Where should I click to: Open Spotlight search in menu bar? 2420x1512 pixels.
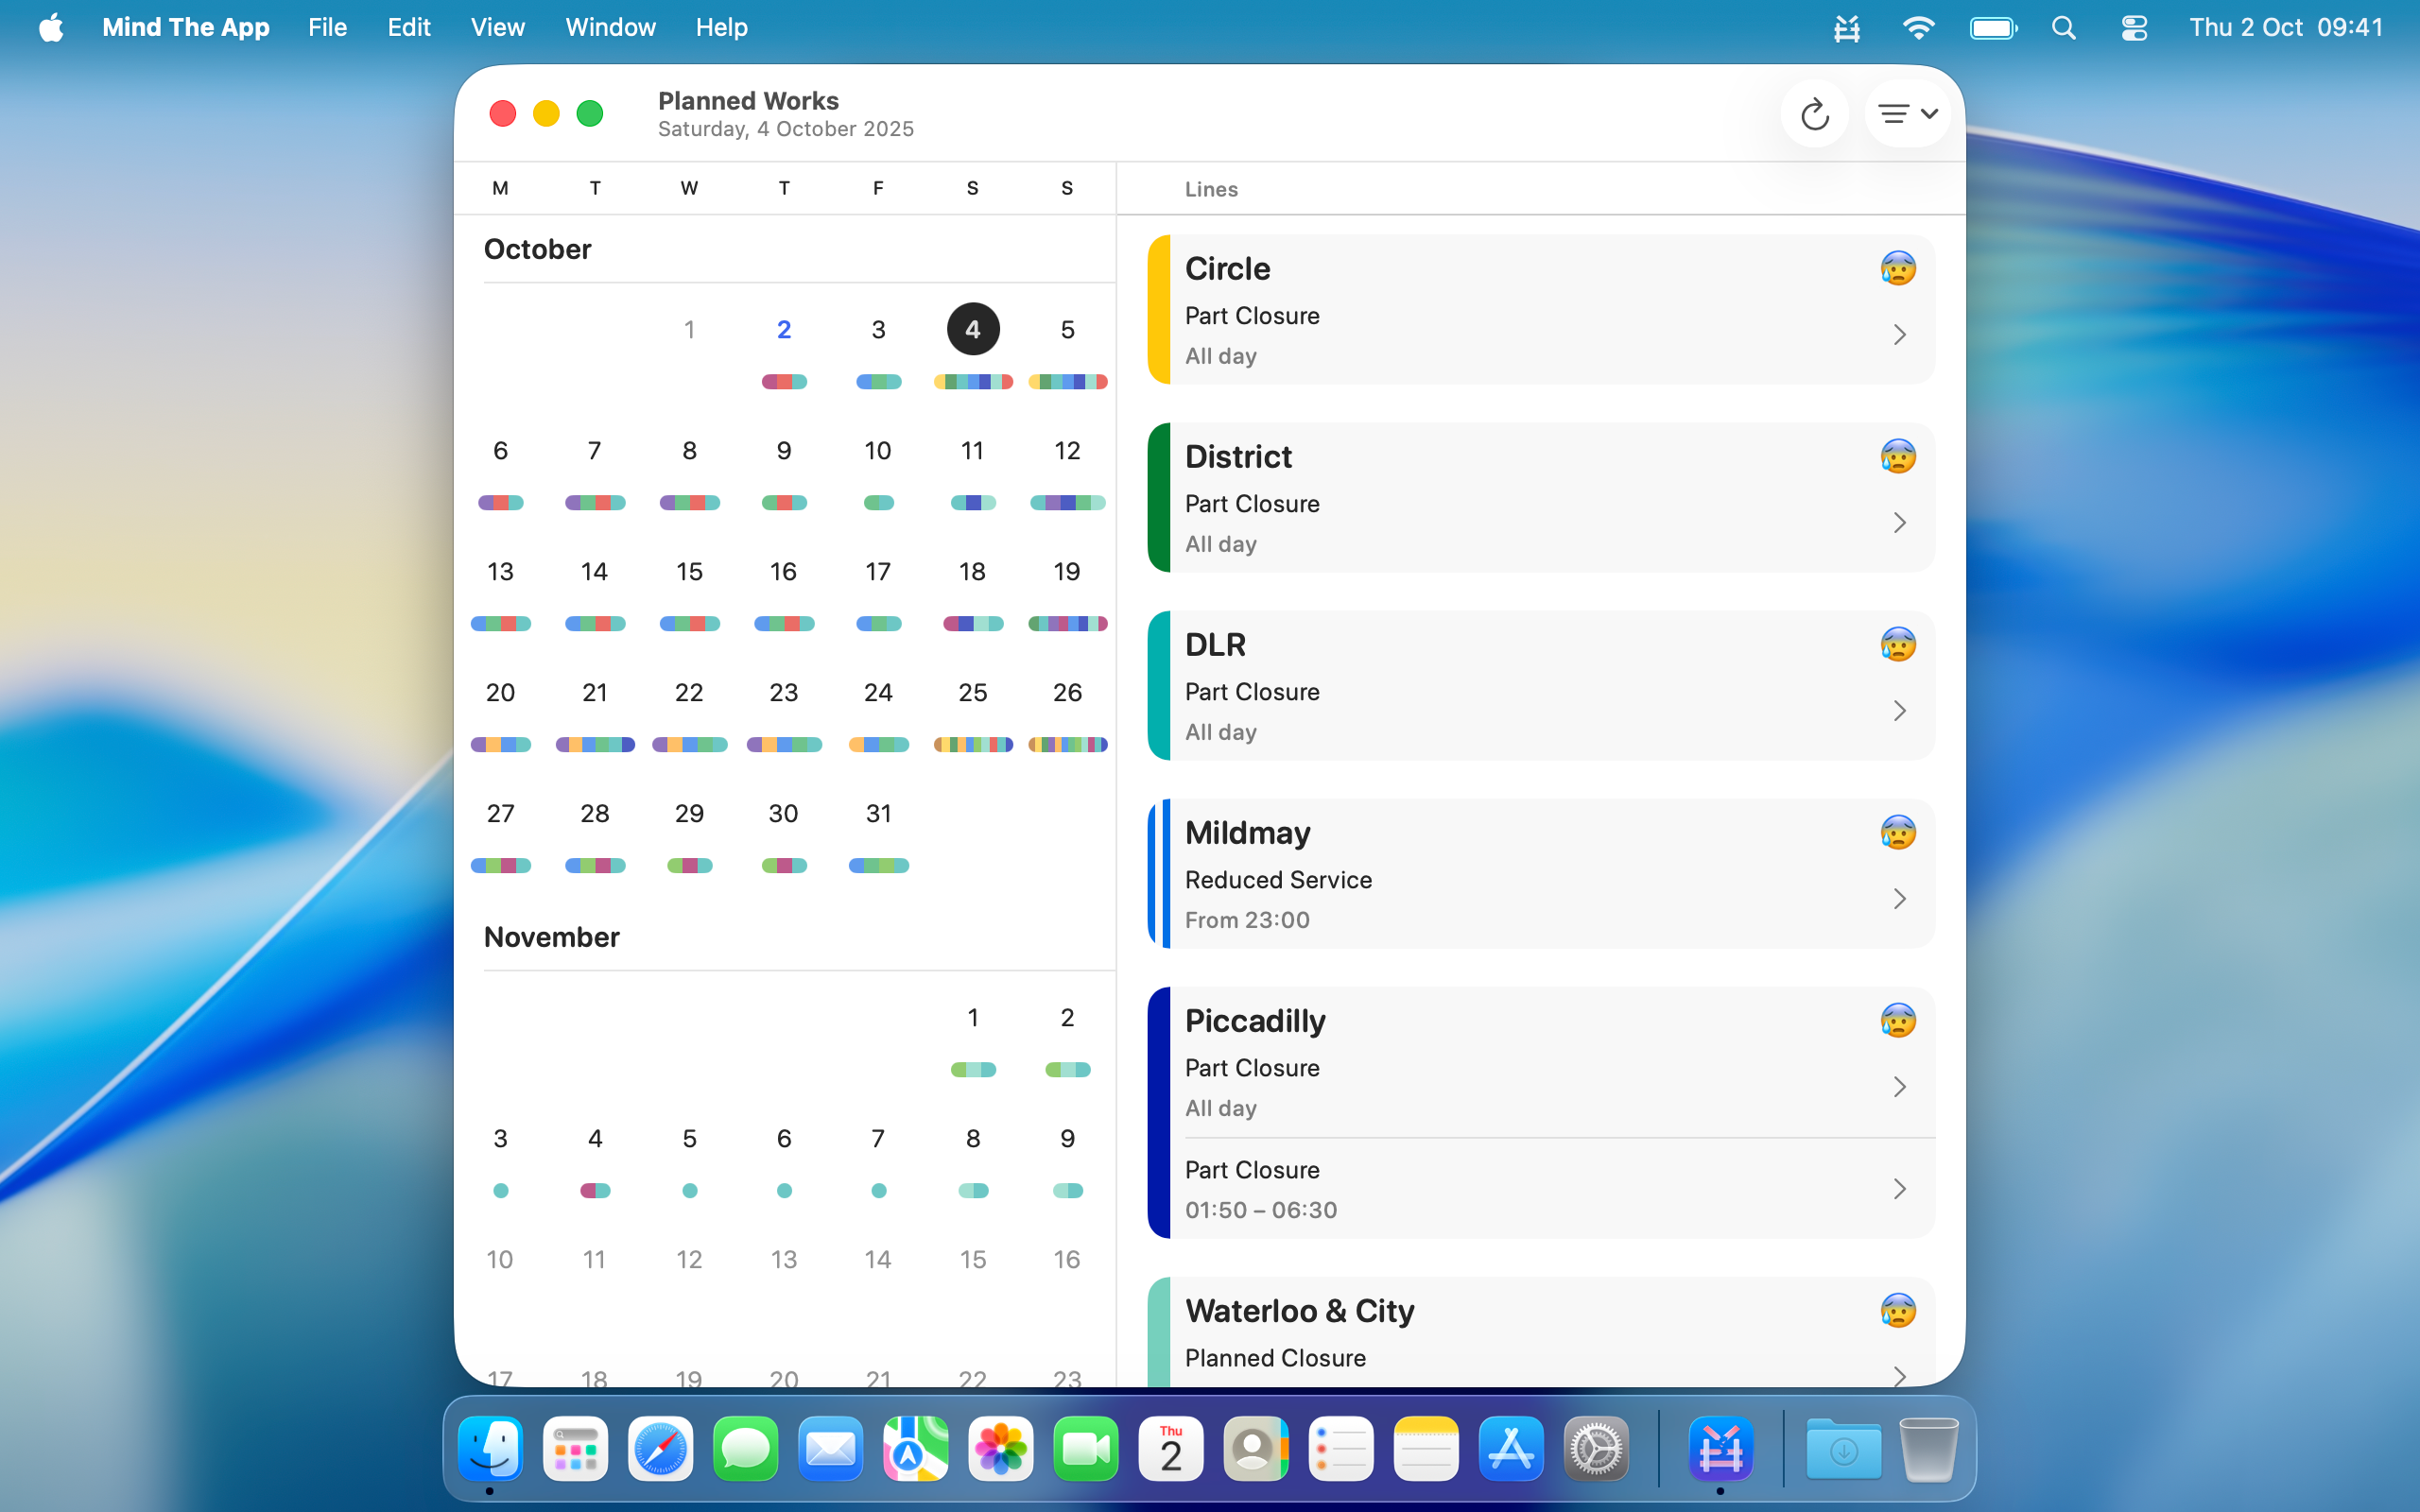coord(2063,28)
